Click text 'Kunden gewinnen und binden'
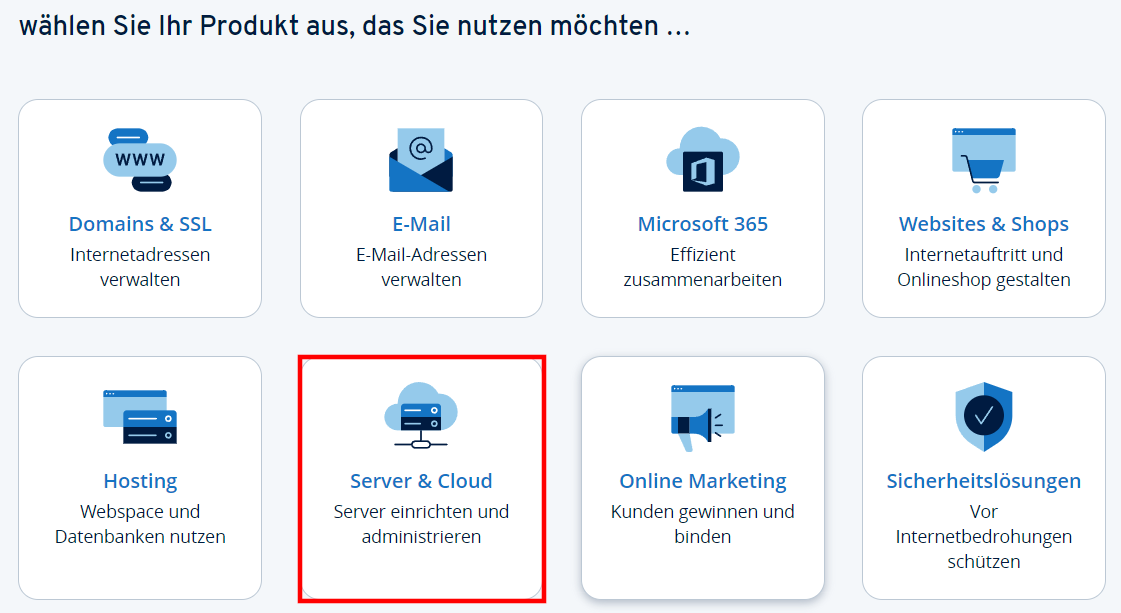The height and width of the screenshot is (613, 1121). pos(703,524)
